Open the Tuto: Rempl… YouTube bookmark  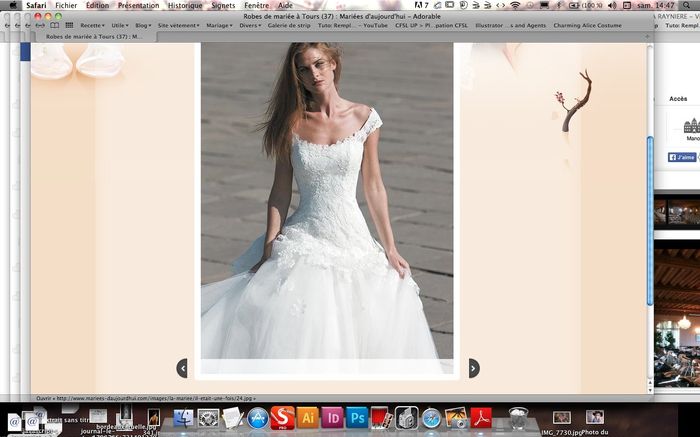click(353, 25)
